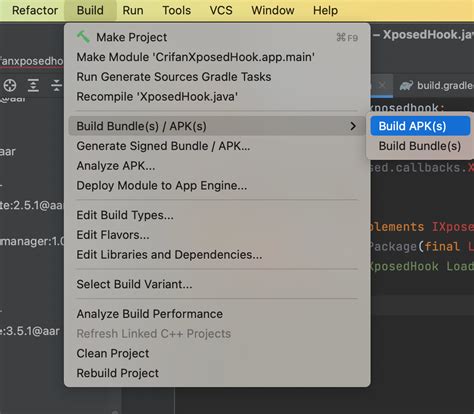Choose Build Bundle(s) in submenu
This screenshot has width=474, height=414.
(420, 146)
